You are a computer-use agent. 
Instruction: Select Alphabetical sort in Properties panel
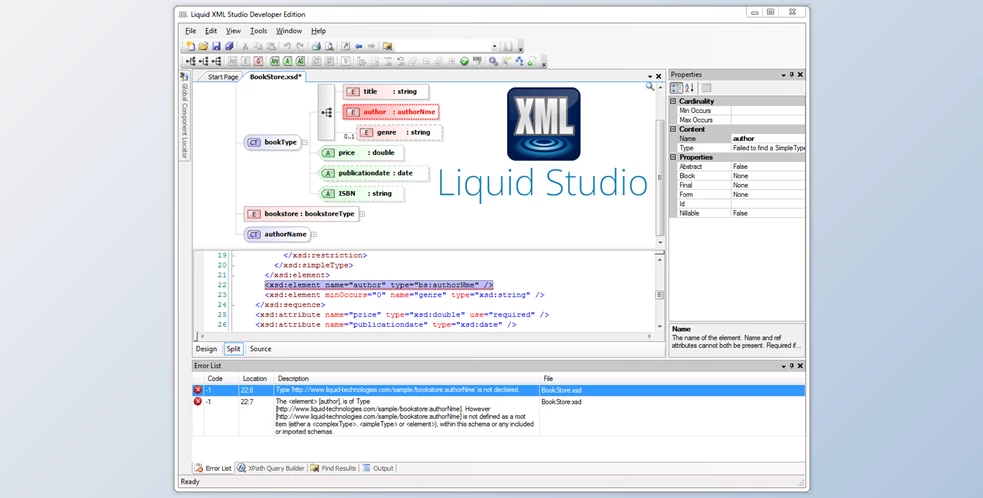pyautogui.click(x=690, y=88)
